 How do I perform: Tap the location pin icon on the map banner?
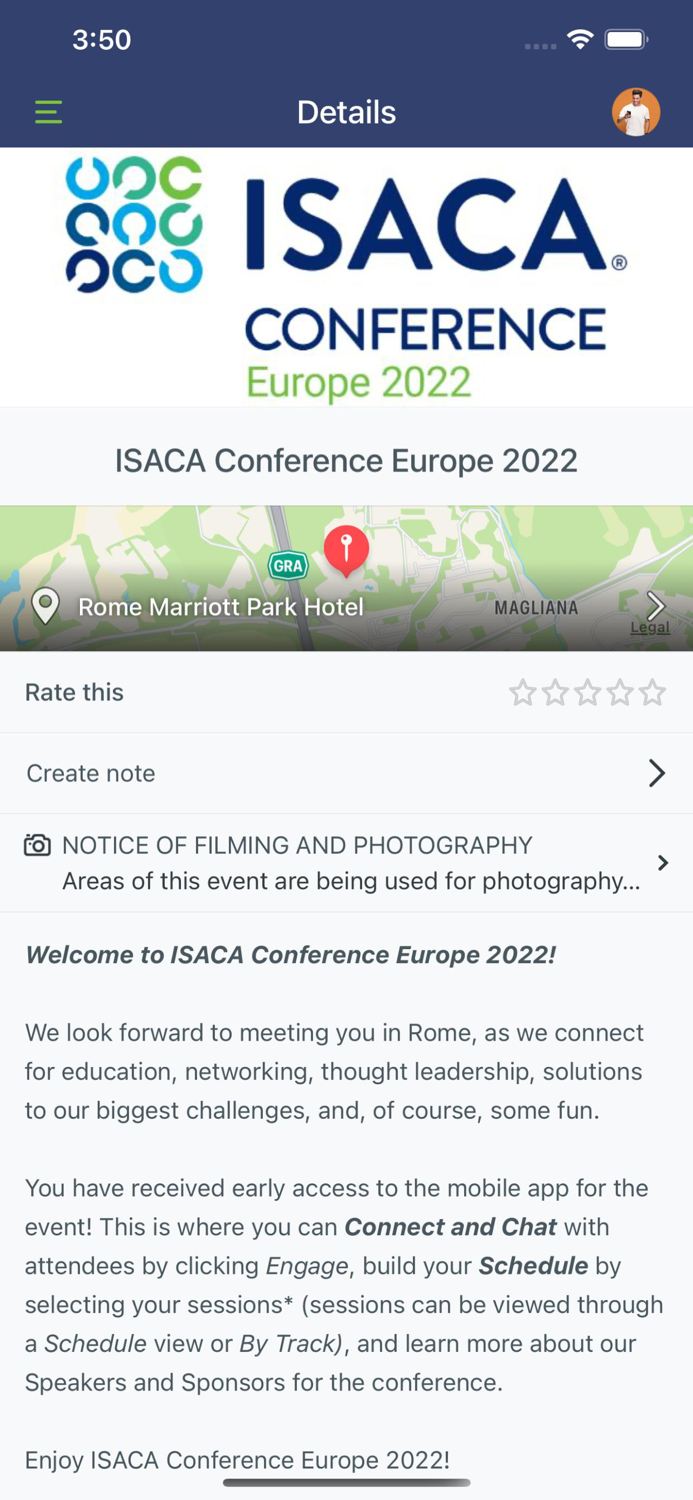[x=46, y=606]
